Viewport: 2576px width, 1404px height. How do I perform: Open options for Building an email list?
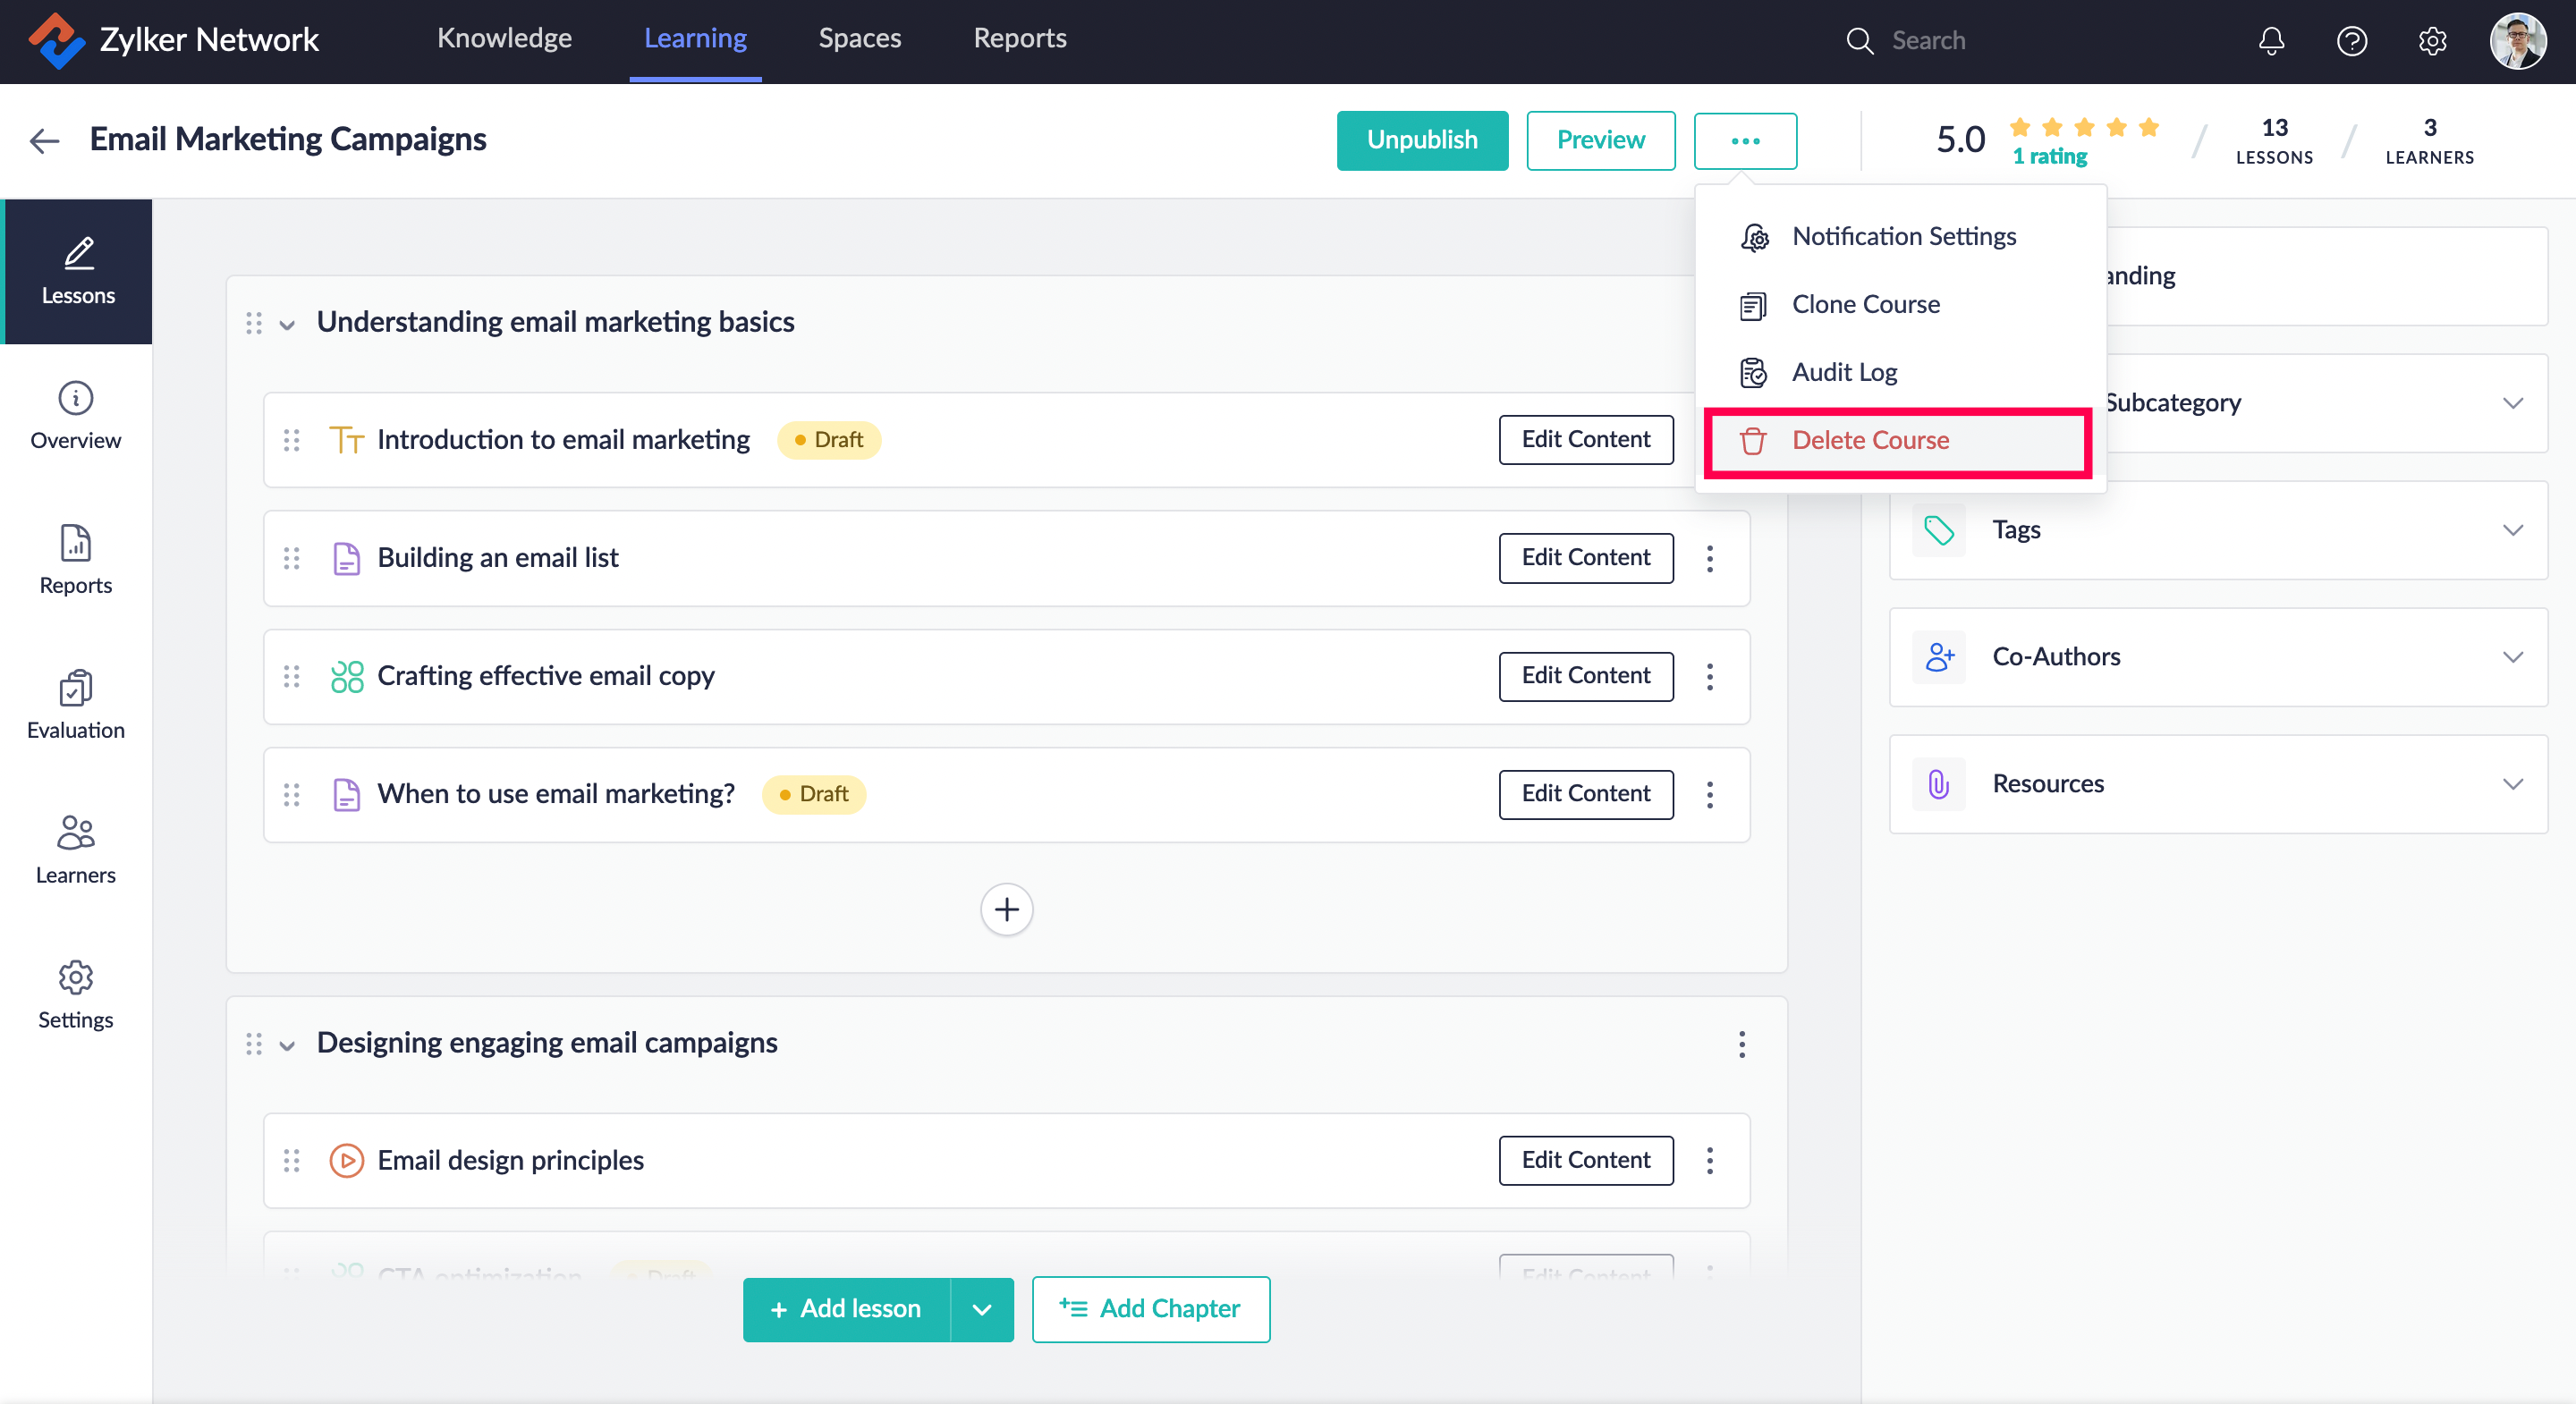click(1709, 558)
